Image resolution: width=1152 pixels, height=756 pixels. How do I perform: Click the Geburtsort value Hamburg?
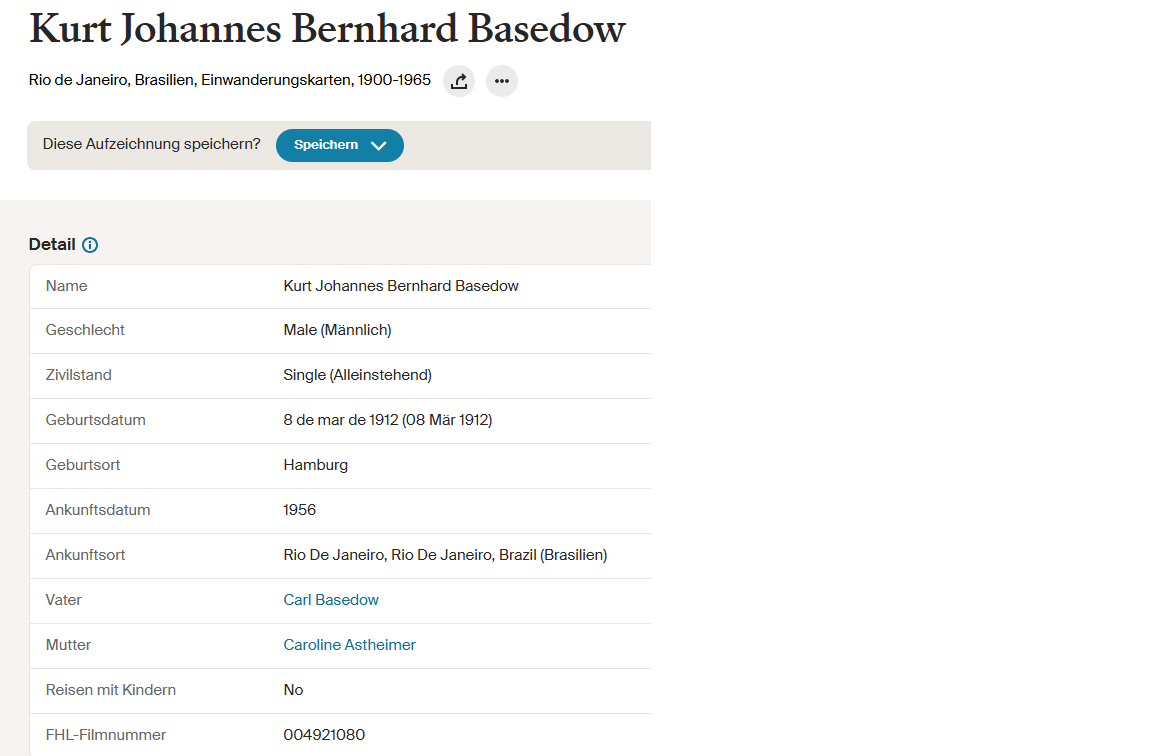[316, 465]
